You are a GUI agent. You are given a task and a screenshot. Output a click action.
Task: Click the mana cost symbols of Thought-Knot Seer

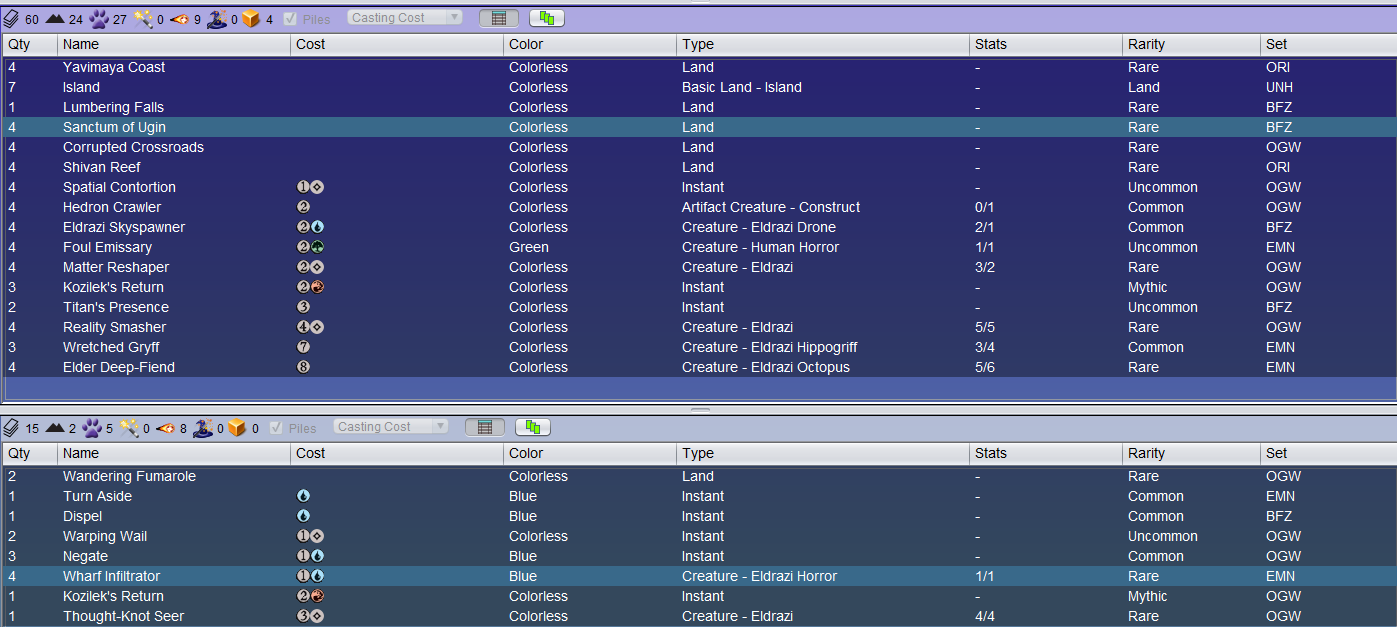310,616
